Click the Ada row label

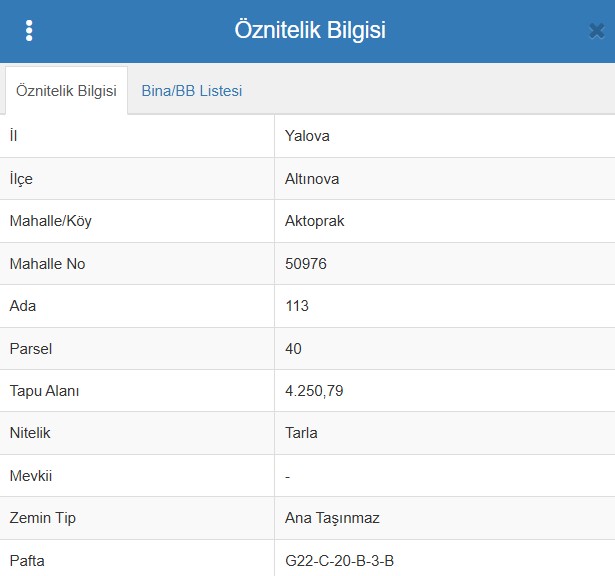23,306
